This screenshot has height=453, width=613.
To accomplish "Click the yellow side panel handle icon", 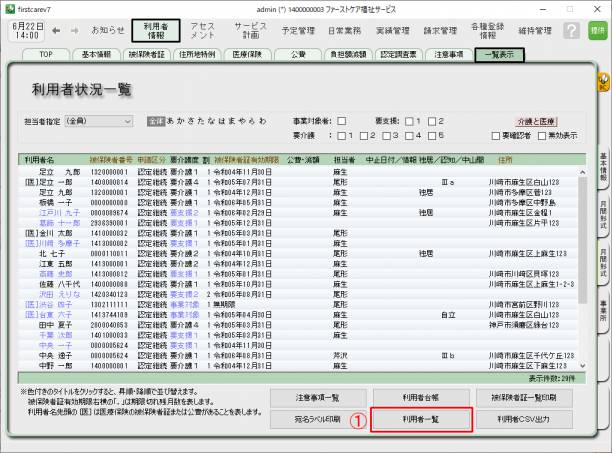I will (x=604, y=82).
